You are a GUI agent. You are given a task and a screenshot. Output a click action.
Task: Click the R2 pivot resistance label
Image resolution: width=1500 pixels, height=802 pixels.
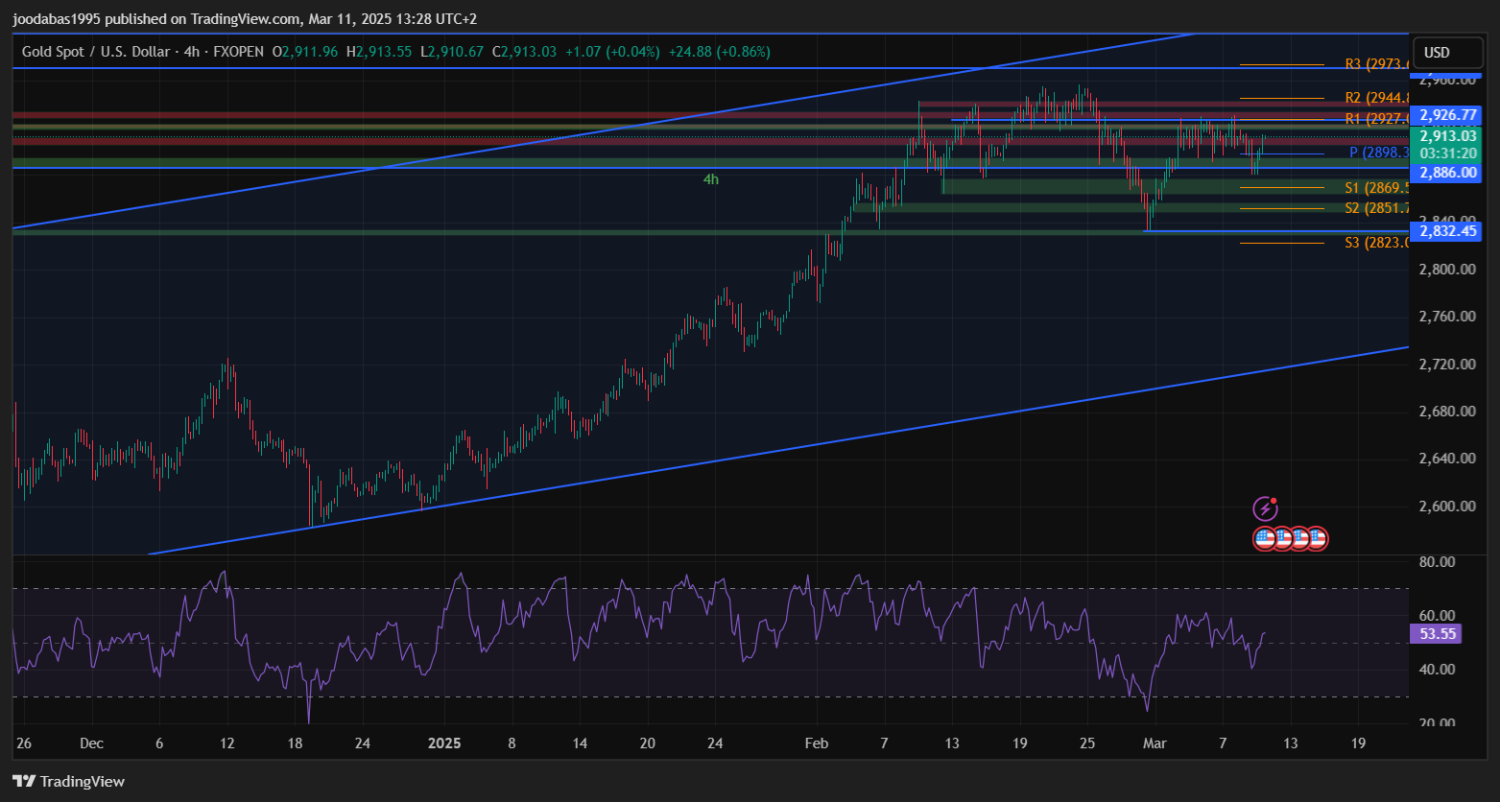coord(1376,98)
